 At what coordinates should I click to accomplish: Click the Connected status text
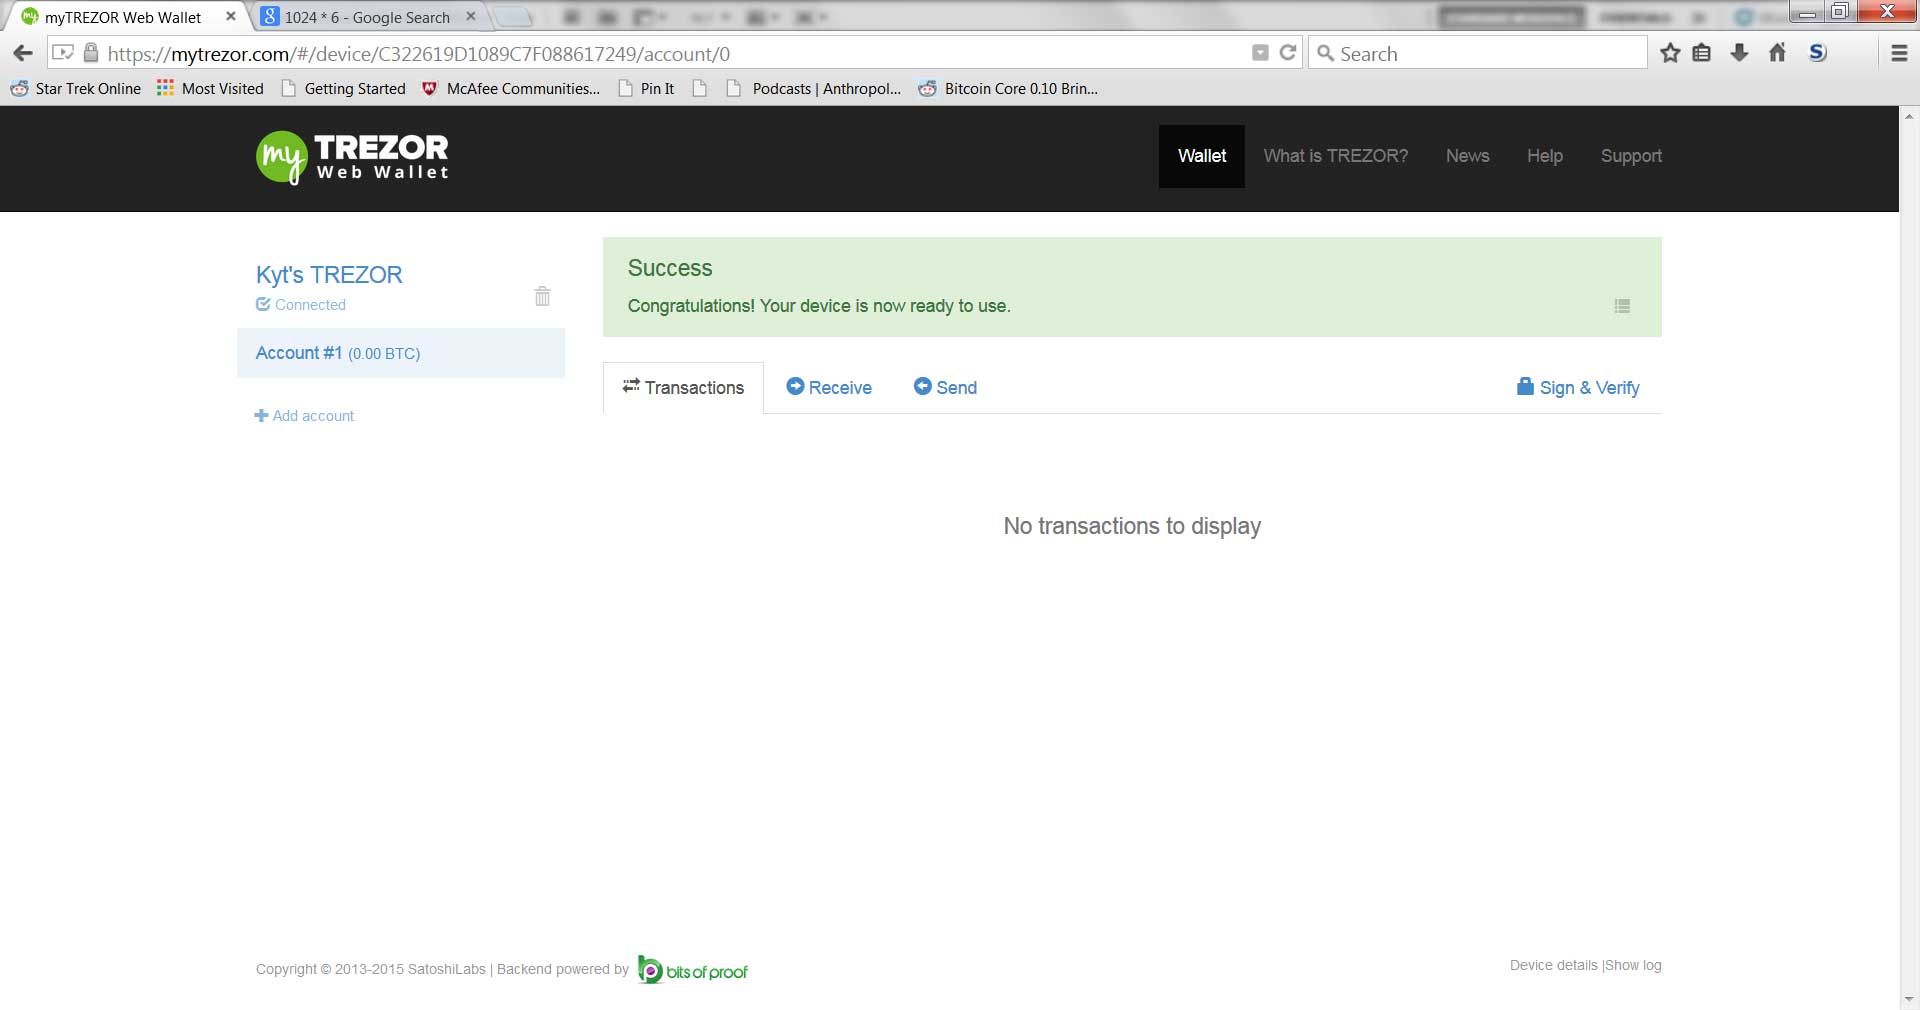click(310, 305)
